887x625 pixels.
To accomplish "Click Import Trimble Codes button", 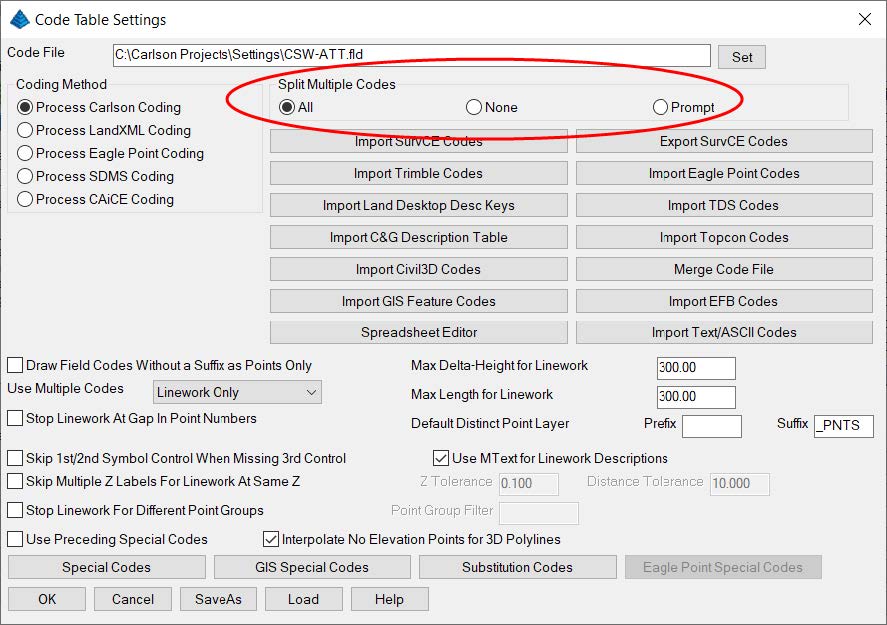I will 418,173.
